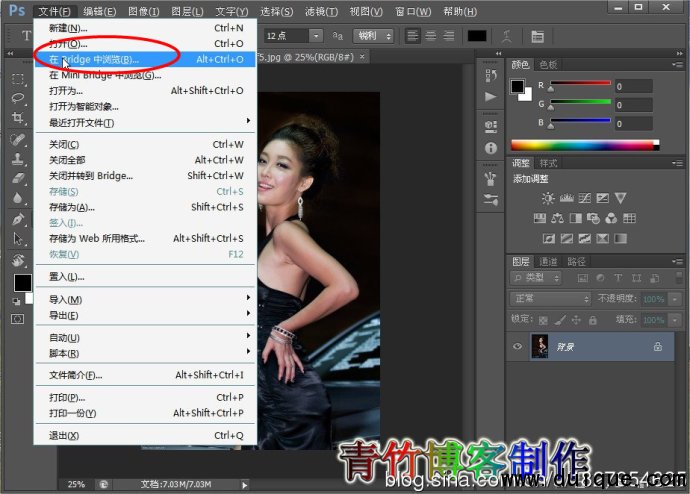Toggle lock all padlock button
The height and width of the screenshot is (494, 690).
pos(593,320)
